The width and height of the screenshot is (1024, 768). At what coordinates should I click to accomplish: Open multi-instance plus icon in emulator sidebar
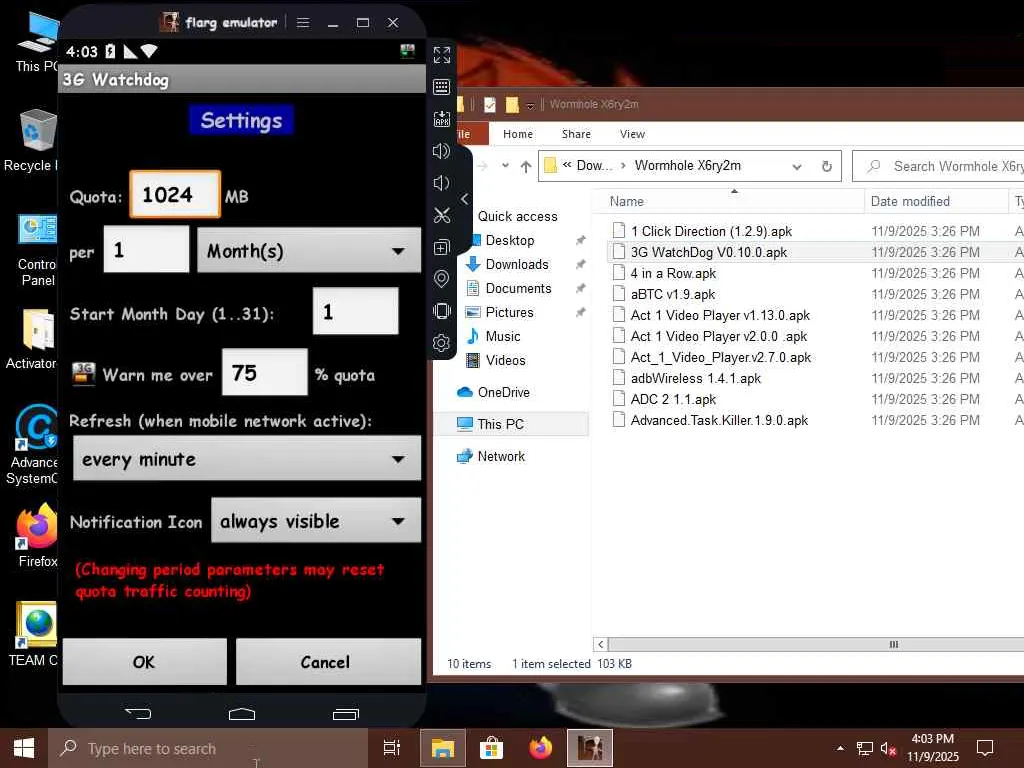(441, 247)
